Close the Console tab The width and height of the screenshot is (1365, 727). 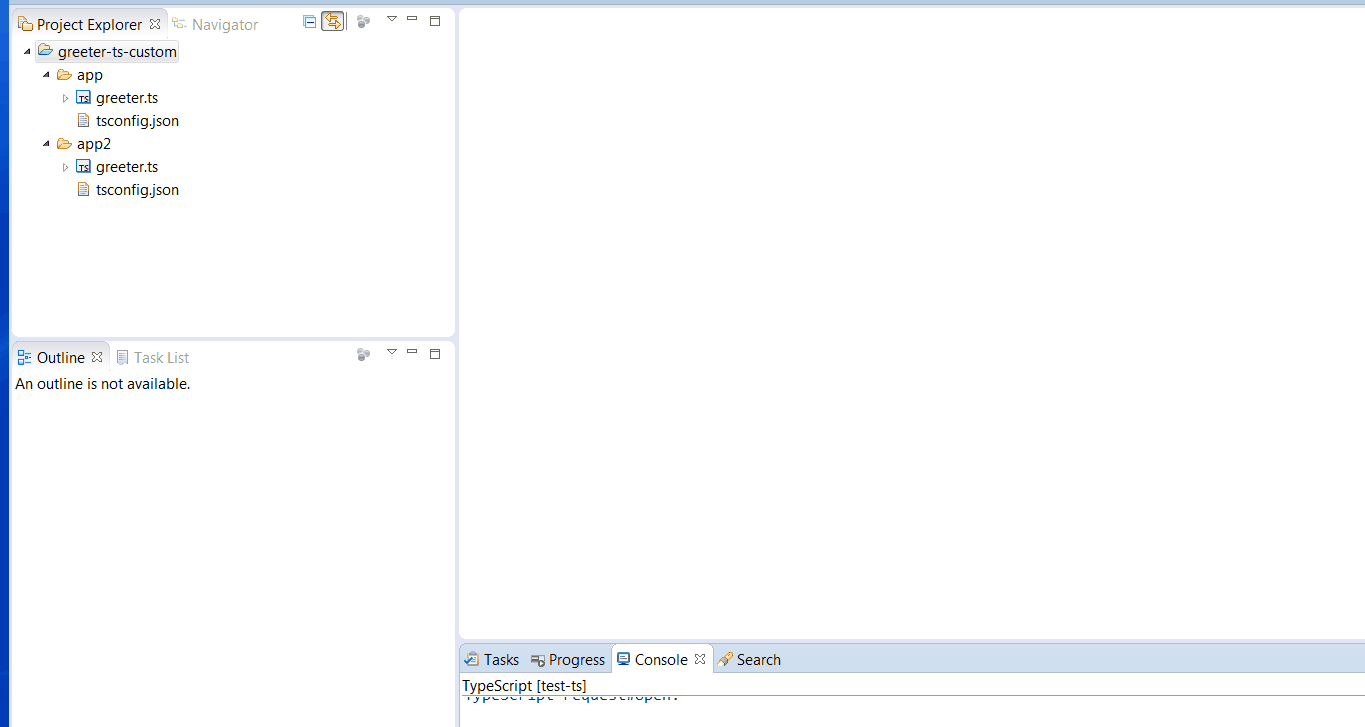[x=700, y=659]
